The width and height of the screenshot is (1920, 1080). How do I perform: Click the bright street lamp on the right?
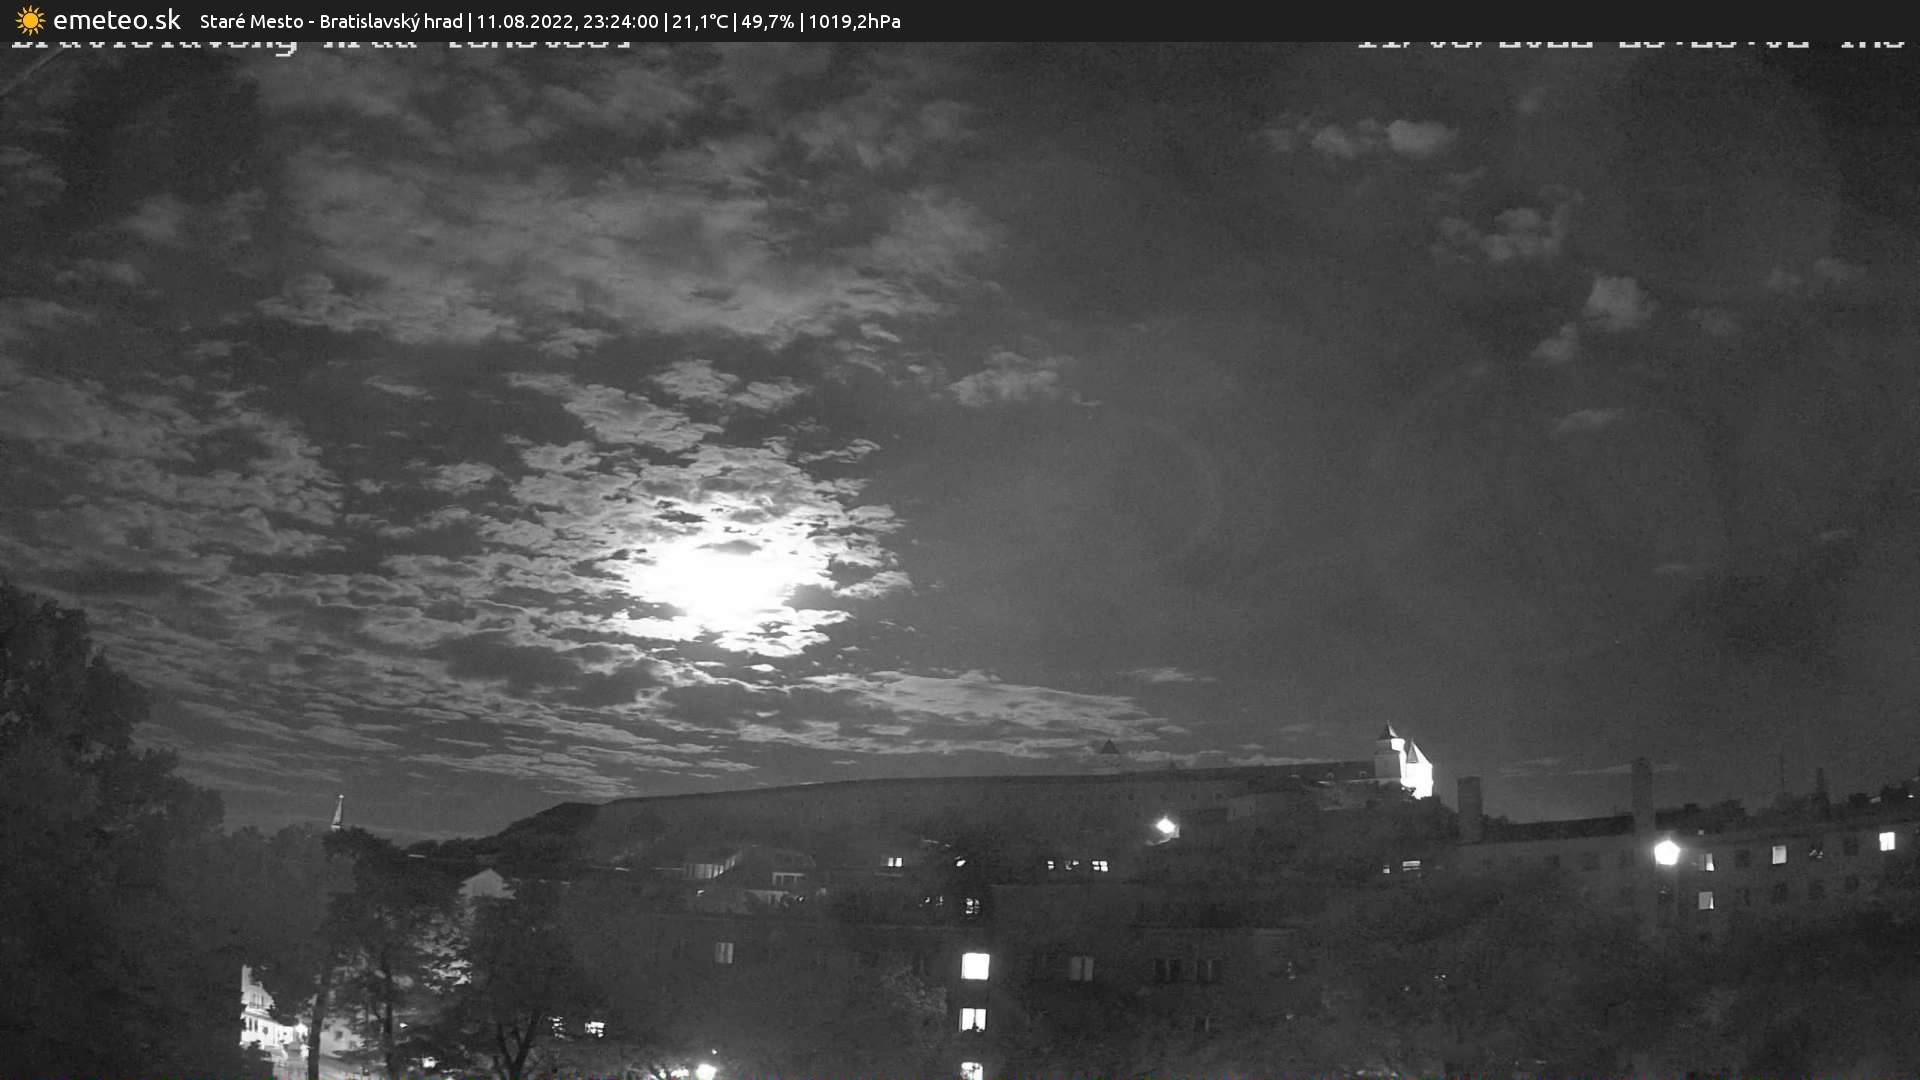(1666, 853)
